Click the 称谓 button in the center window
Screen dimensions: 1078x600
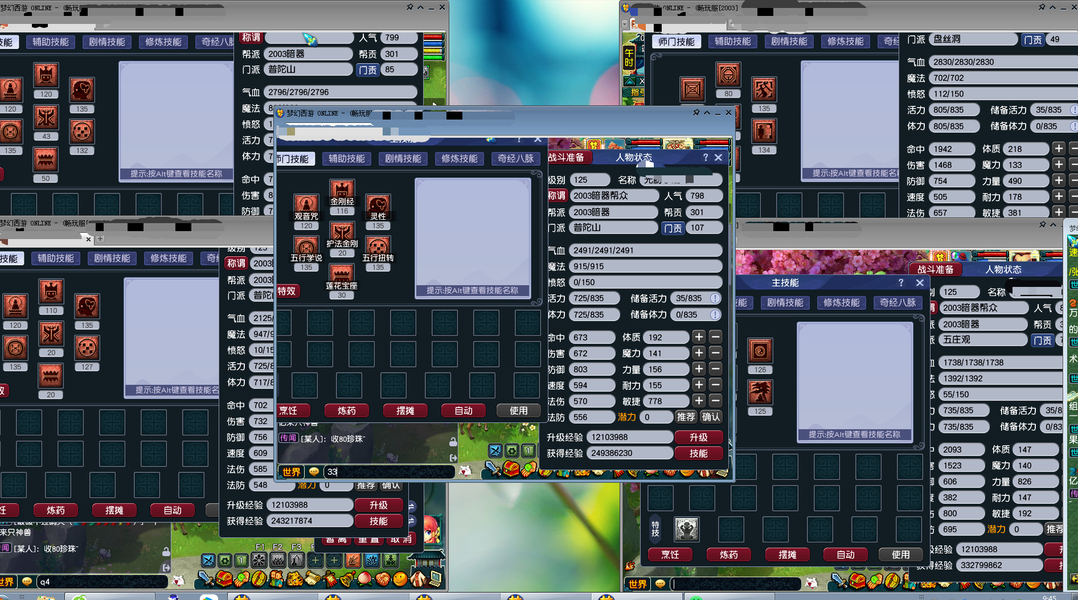(556, 195)
